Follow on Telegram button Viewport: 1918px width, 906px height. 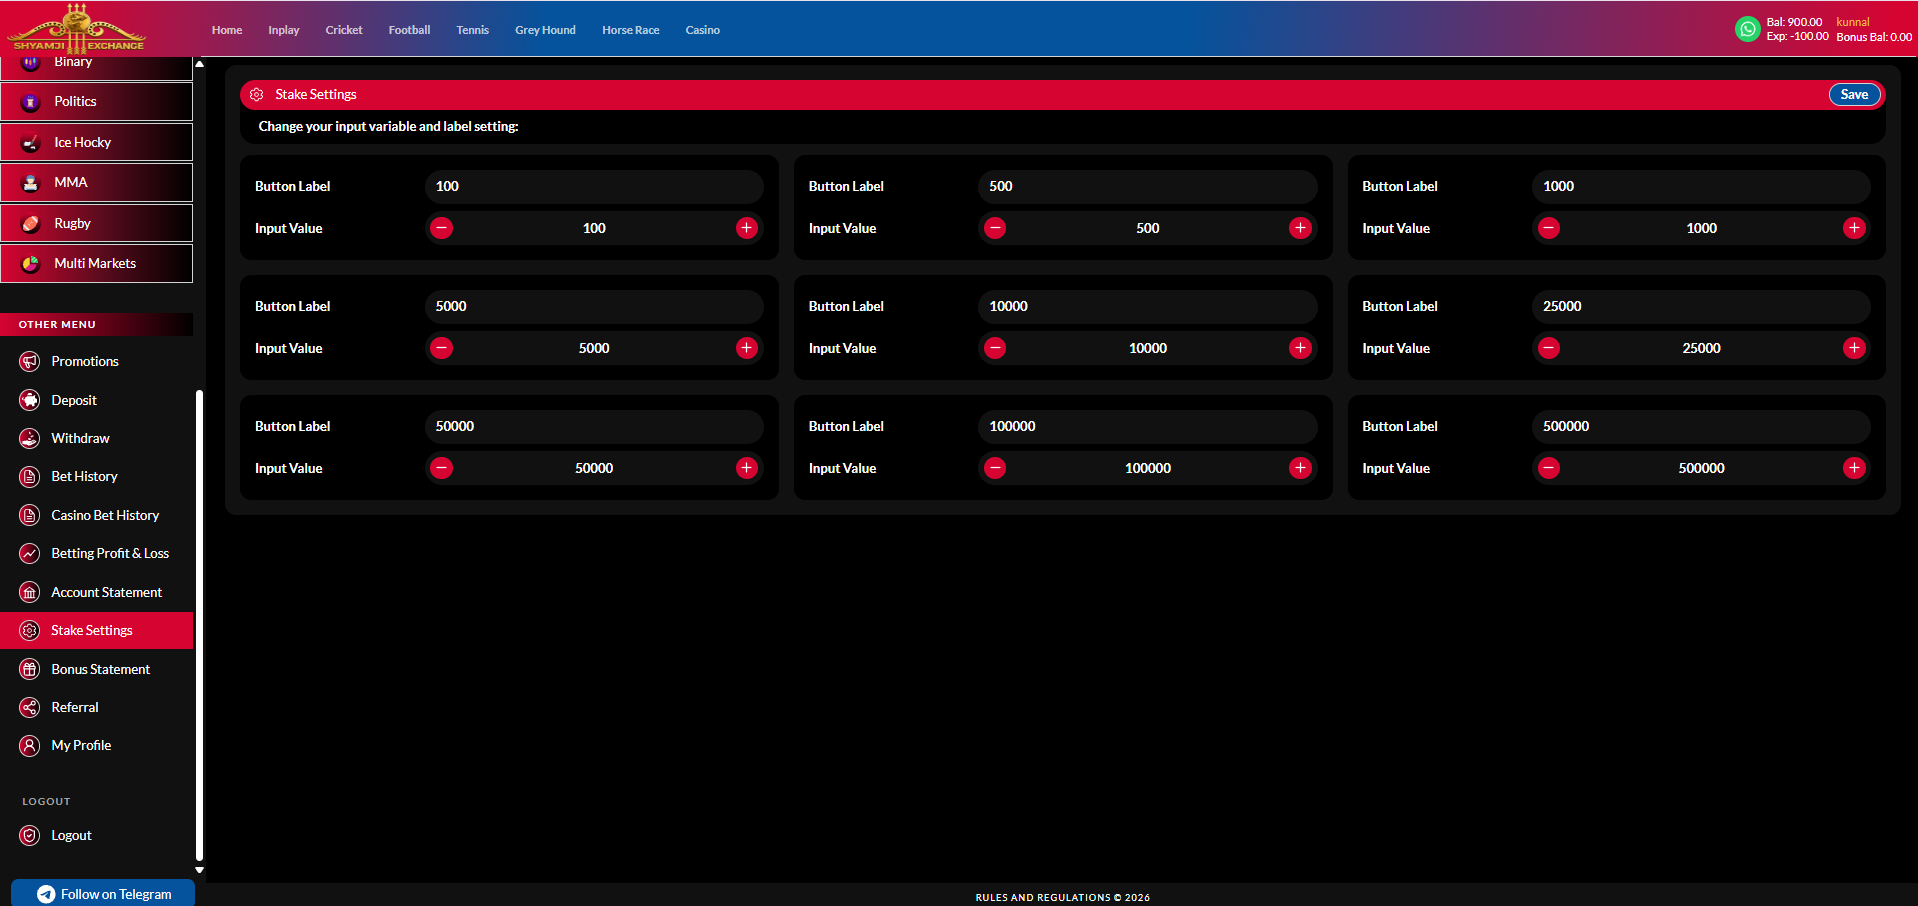pyautogui.click(x=103, y=893)
